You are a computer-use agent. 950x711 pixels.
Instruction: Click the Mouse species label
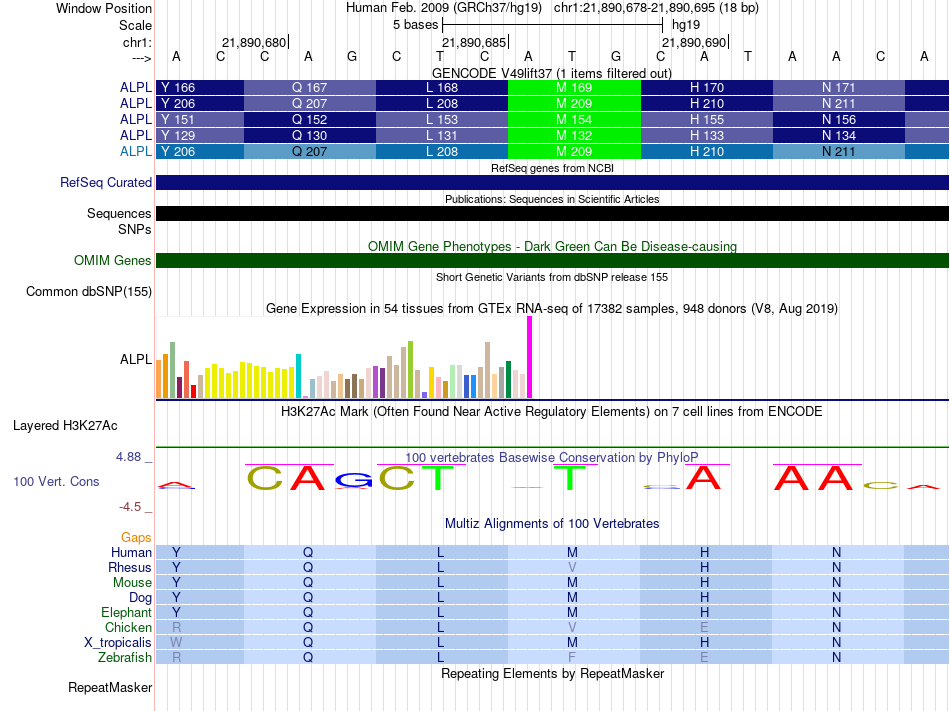coord(132,583)
